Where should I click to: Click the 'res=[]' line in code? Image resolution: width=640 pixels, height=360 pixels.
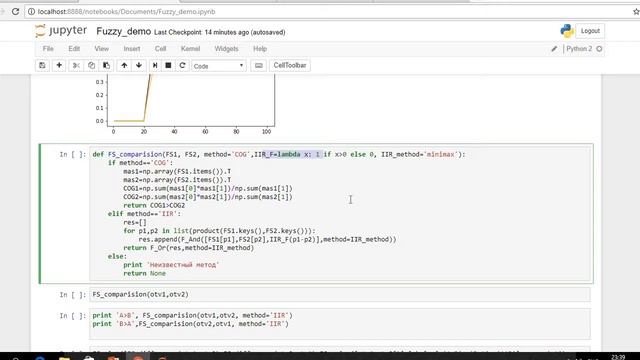[135, 222]
